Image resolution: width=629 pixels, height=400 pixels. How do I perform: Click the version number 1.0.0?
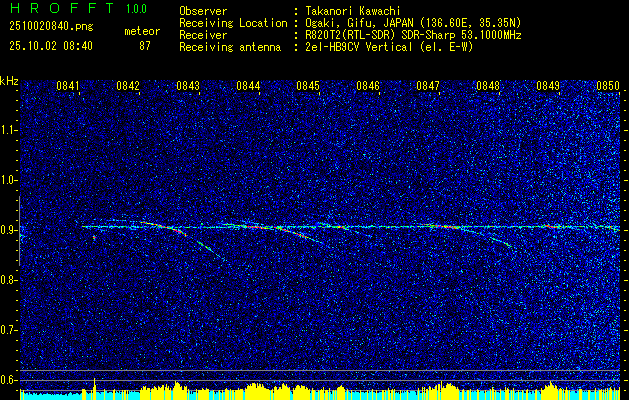click(x=136, y=9)
